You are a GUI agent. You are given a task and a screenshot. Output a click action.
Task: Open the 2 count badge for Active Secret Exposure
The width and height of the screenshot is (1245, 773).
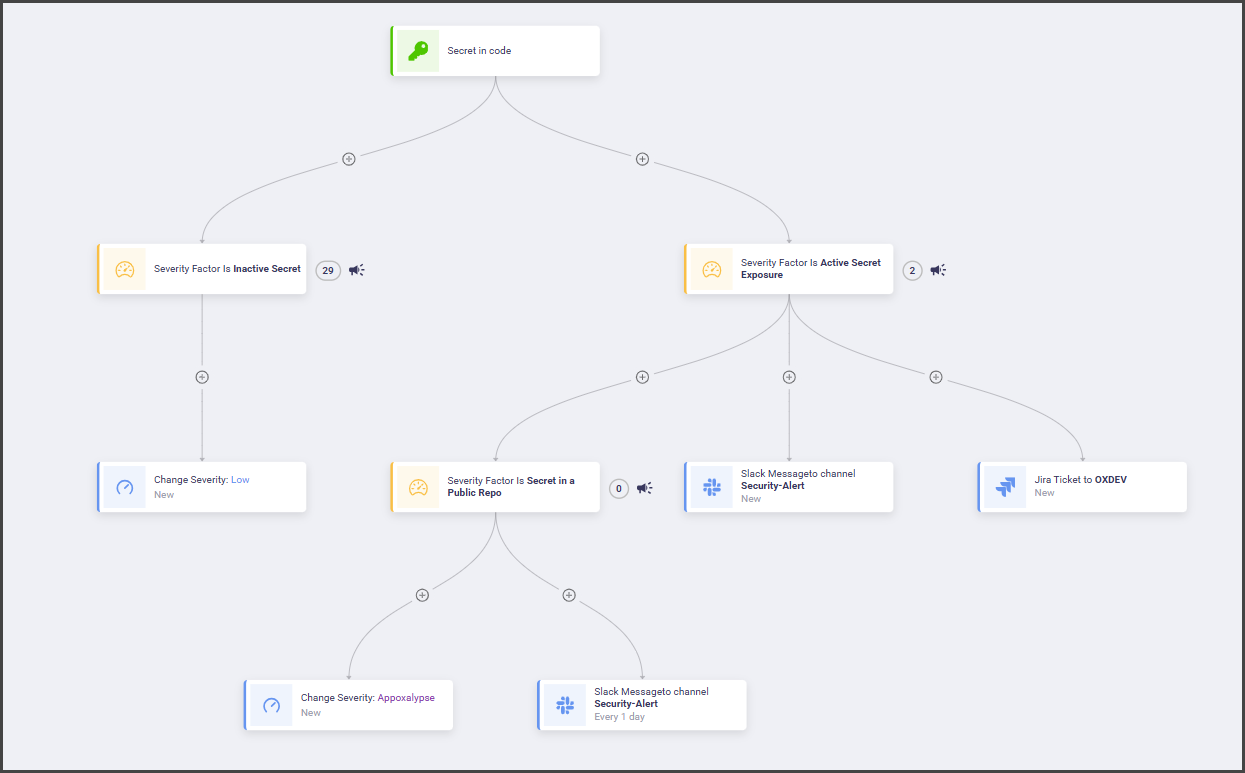click(911, 270)
